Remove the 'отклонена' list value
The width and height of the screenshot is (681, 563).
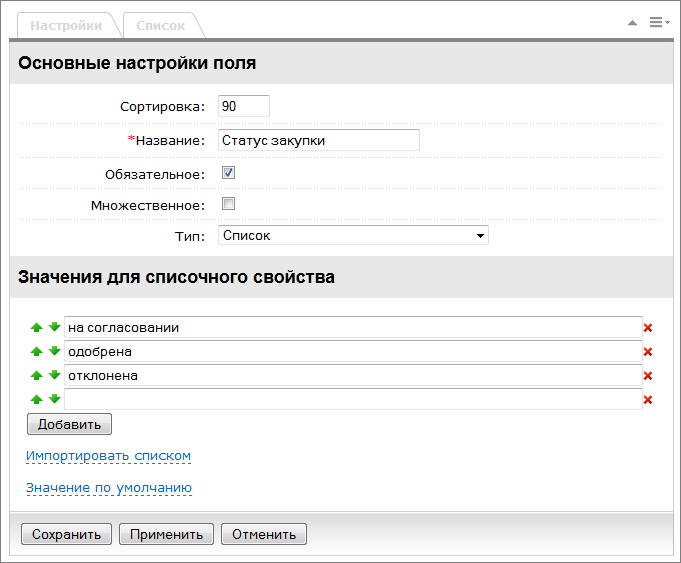[648, 376]
